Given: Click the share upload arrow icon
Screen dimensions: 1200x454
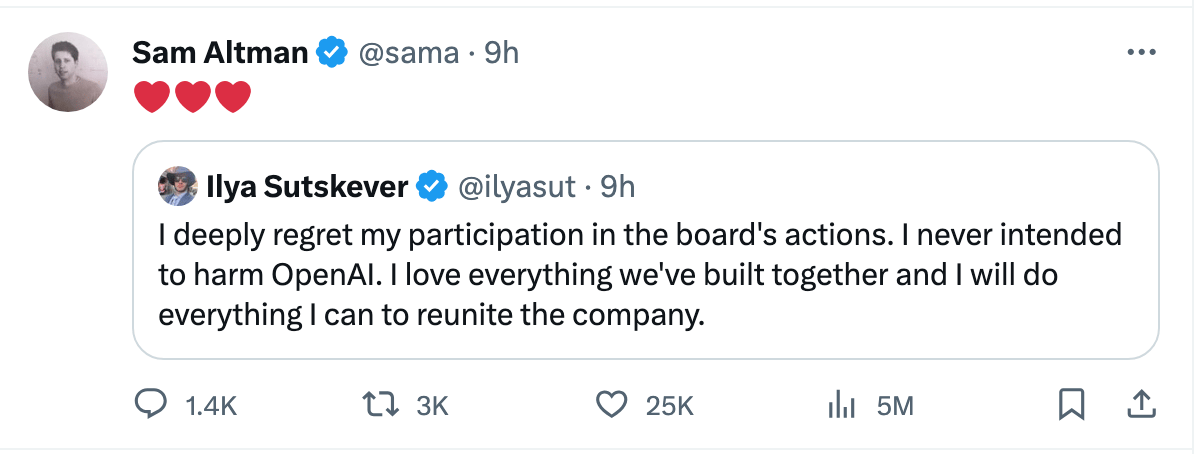Looking at the screenshot, I should pos(1141,404).
